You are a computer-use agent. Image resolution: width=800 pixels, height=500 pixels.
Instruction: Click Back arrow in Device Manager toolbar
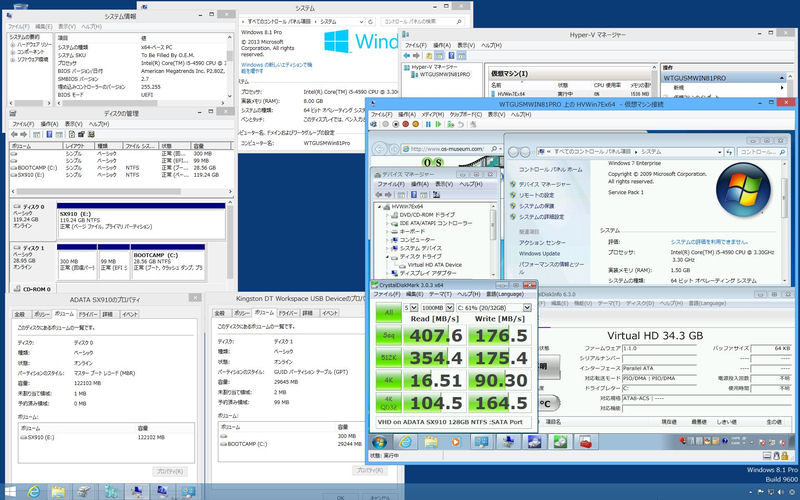point(379,194)
